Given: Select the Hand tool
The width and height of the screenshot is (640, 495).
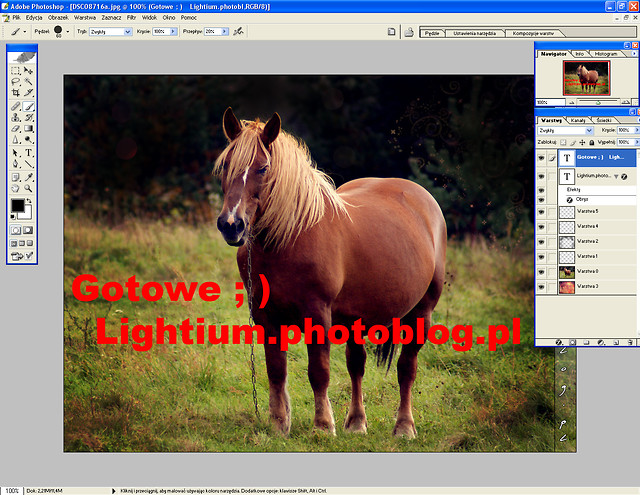Looking at the screenshot, I should click(x=16, y=188).
